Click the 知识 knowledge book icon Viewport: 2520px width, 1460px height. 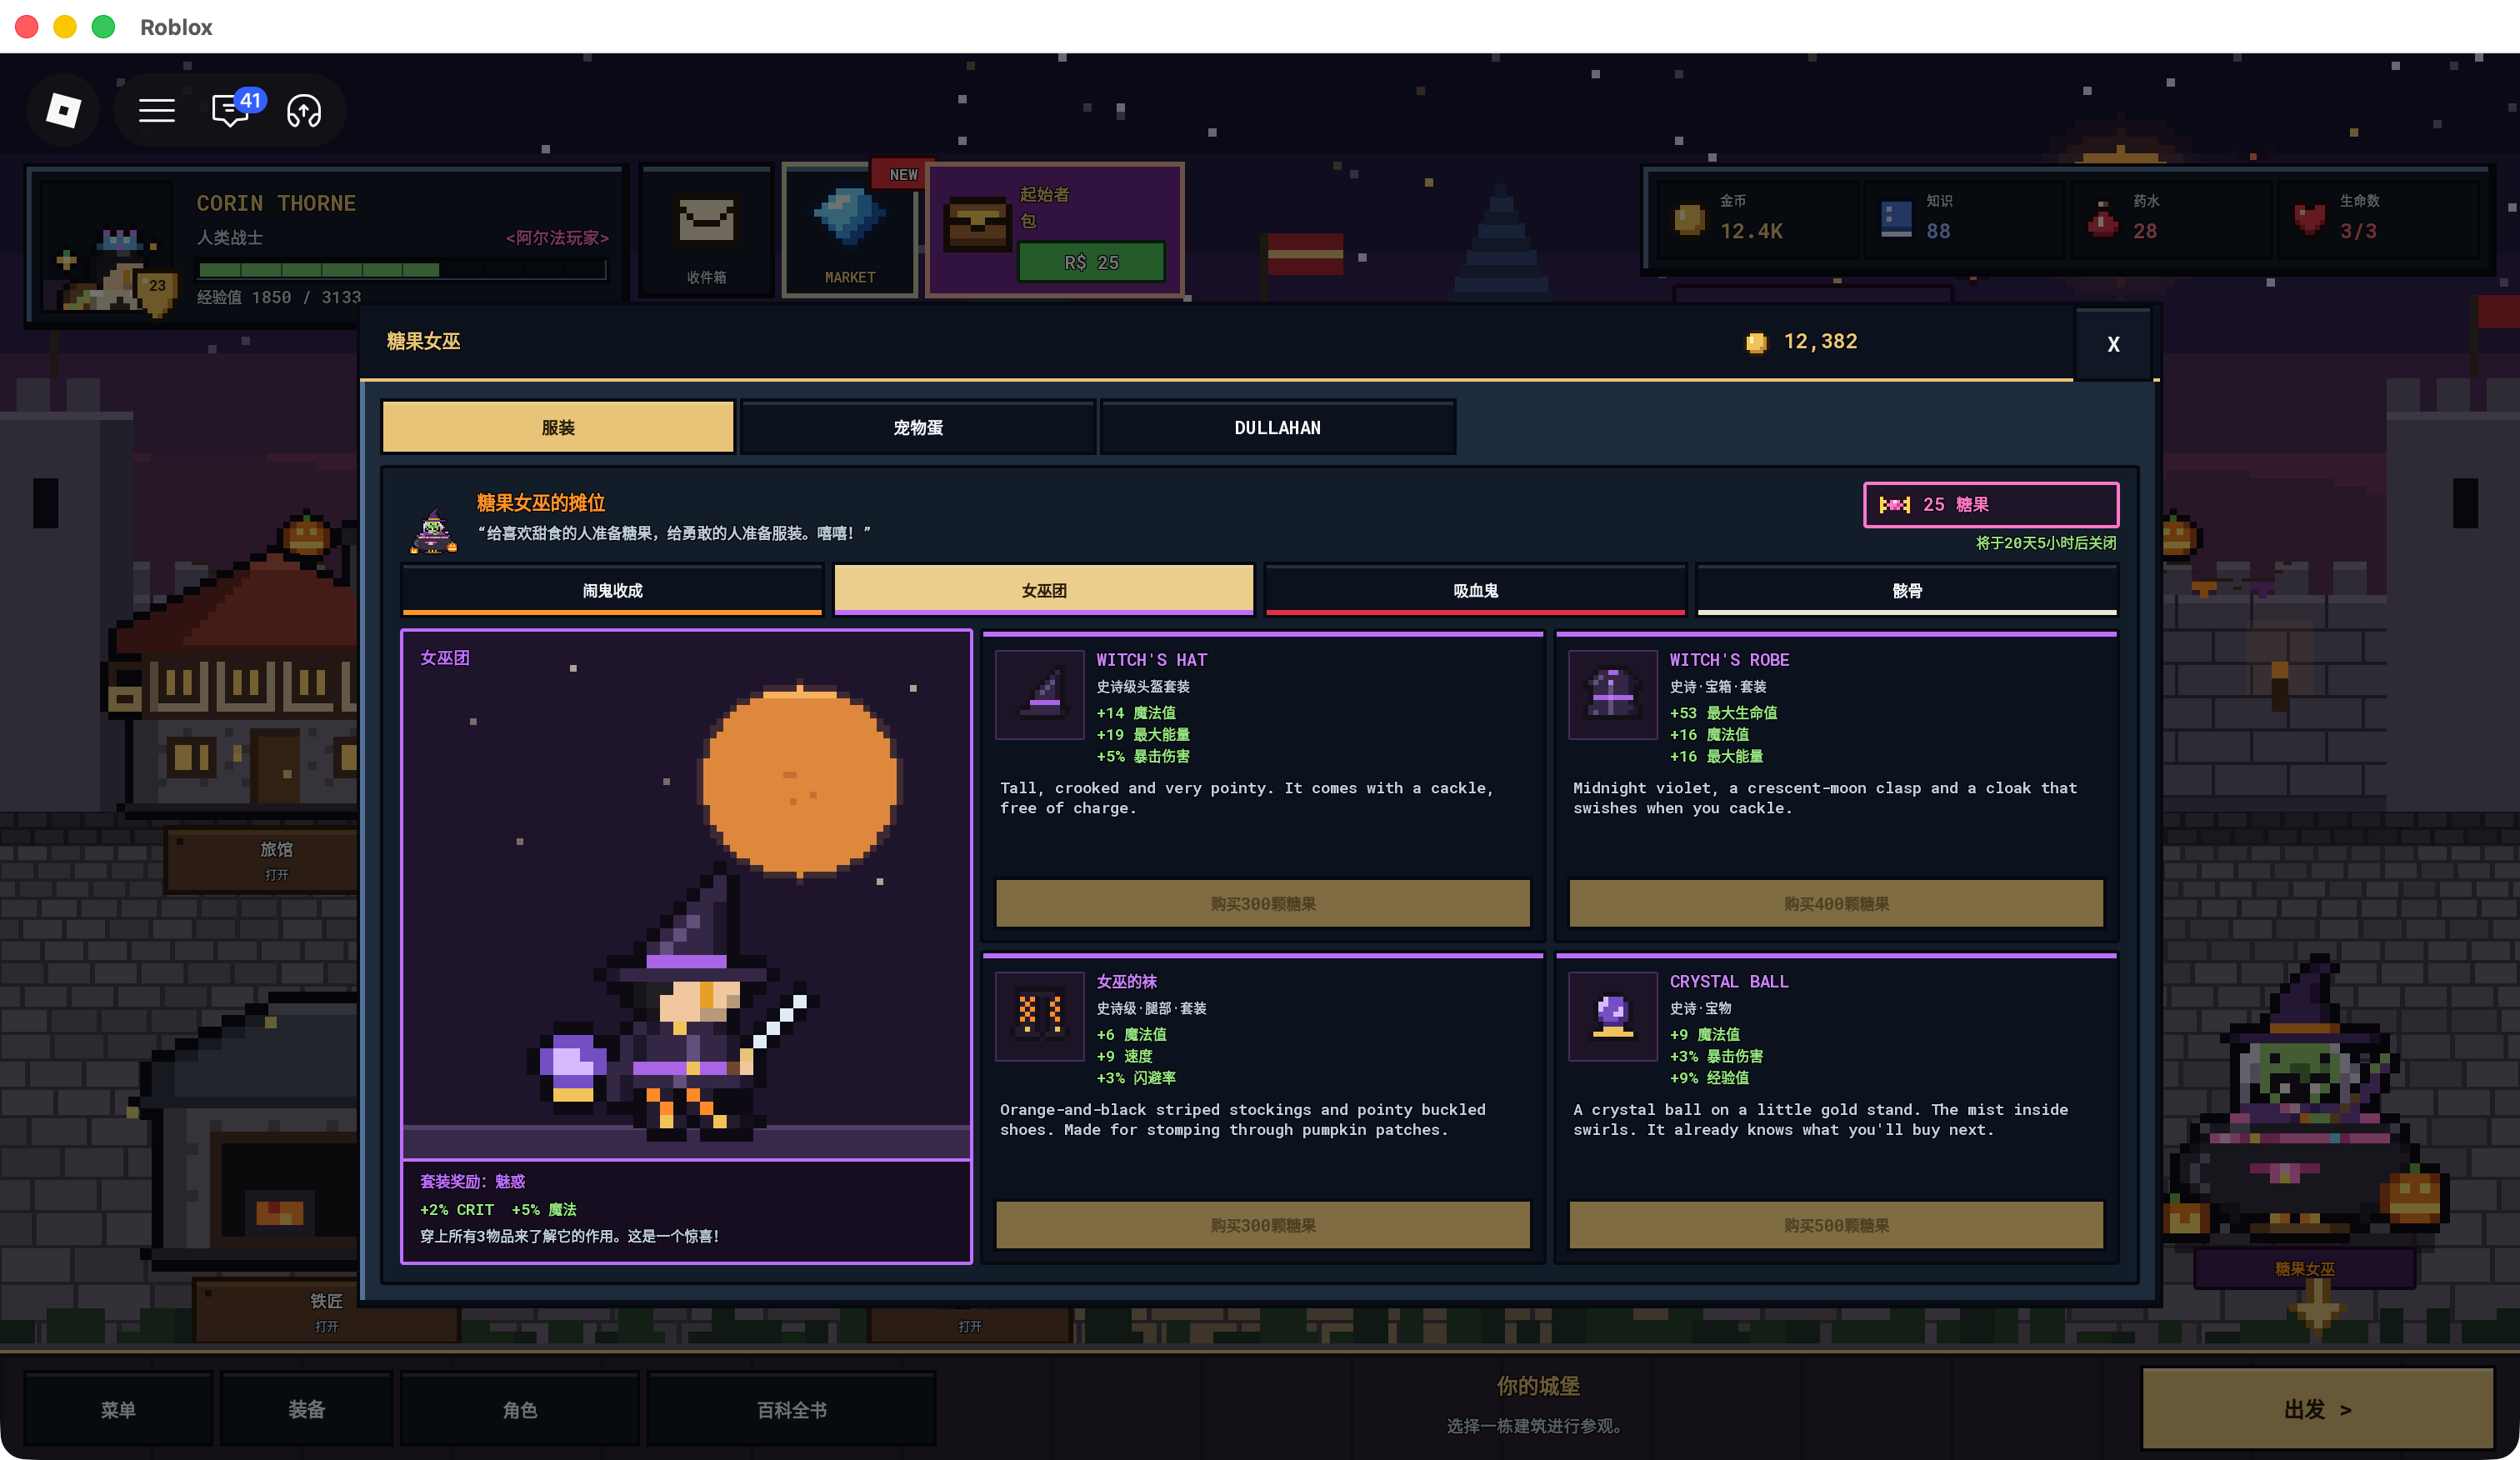coord(1896,219)
